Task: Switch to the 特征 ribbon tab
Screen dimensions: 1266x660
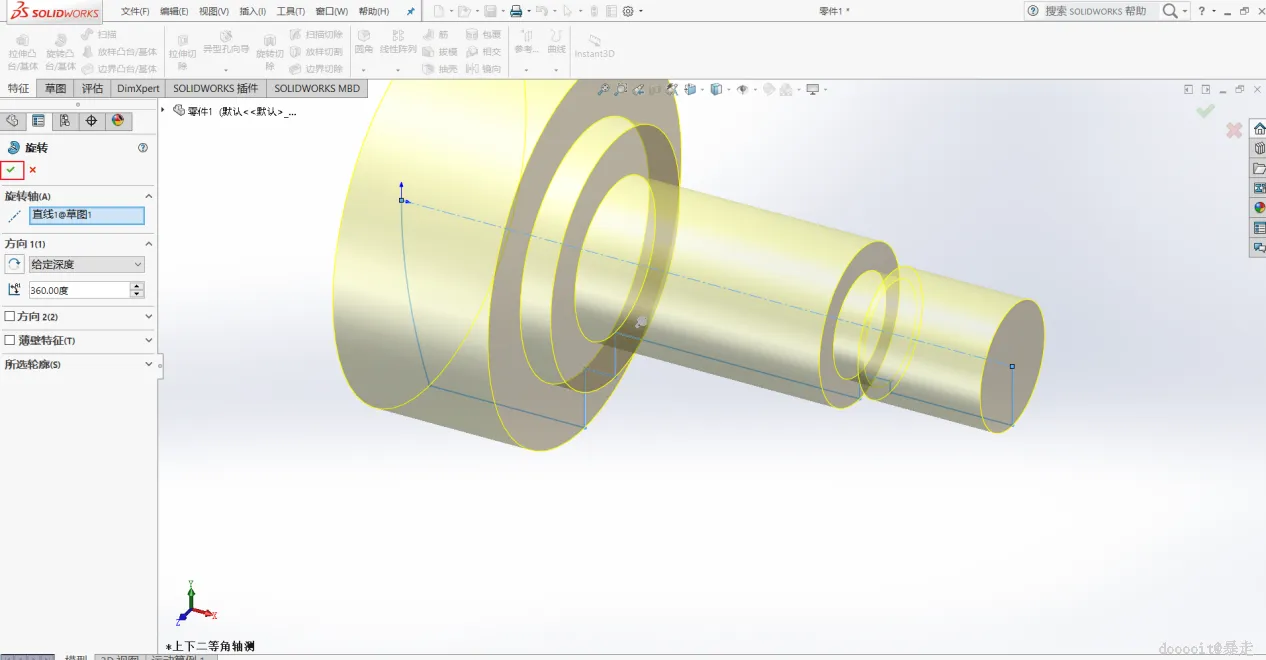Action: (18, 88)
